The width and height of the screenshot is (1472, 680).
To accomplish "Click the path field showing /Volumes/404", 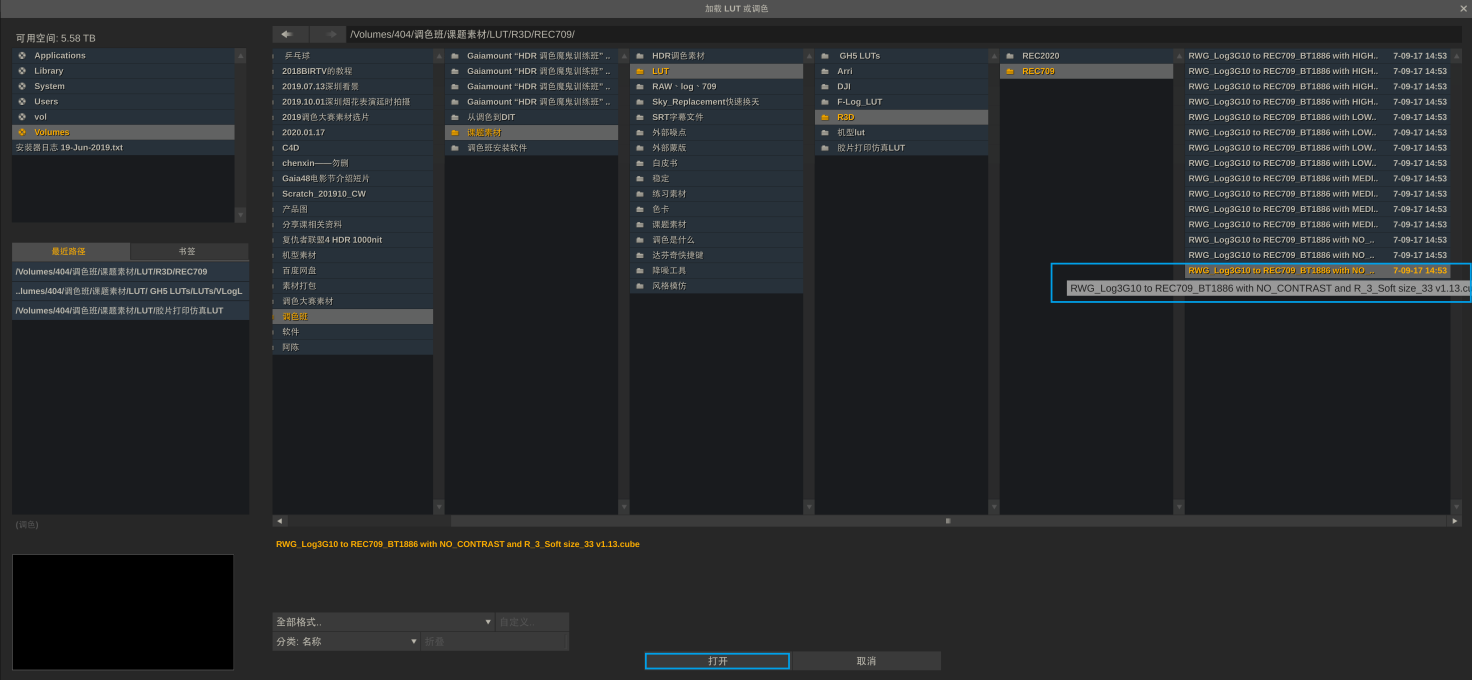I will [900, 34].
